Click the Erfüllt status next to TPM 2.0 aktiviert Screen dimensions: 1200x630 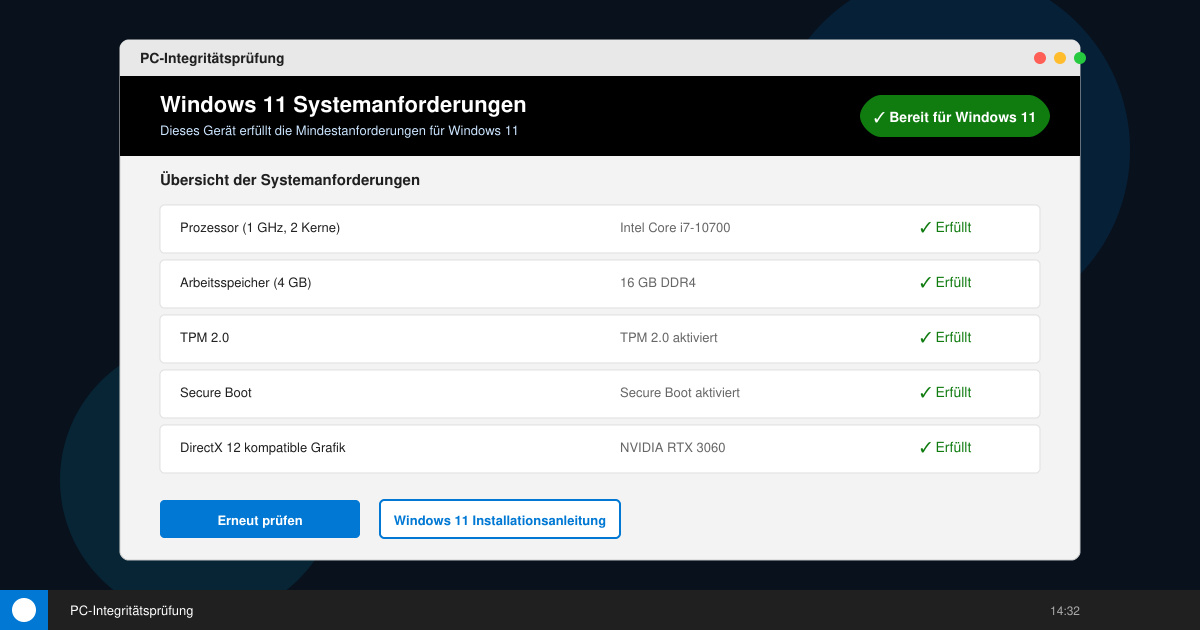pyautogui.click(x=945, y=338)
